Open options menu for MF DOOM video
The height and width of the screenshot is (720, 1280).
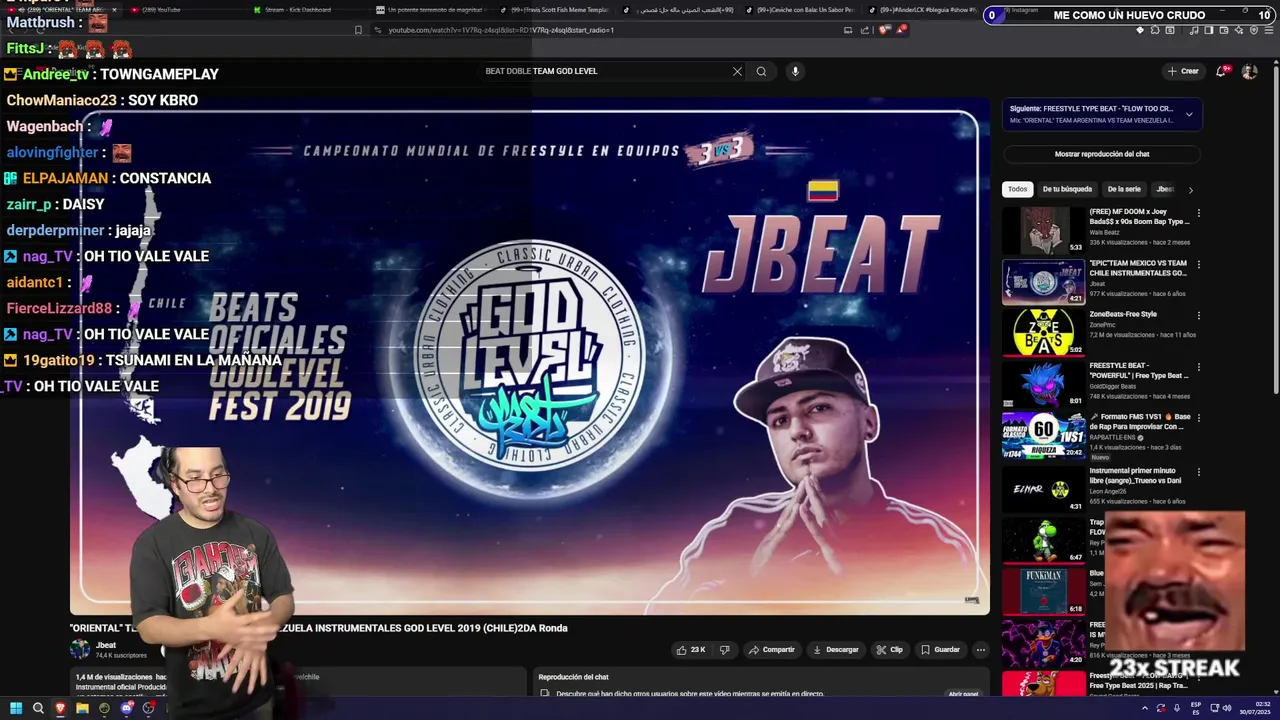[x=1198, y=213]
